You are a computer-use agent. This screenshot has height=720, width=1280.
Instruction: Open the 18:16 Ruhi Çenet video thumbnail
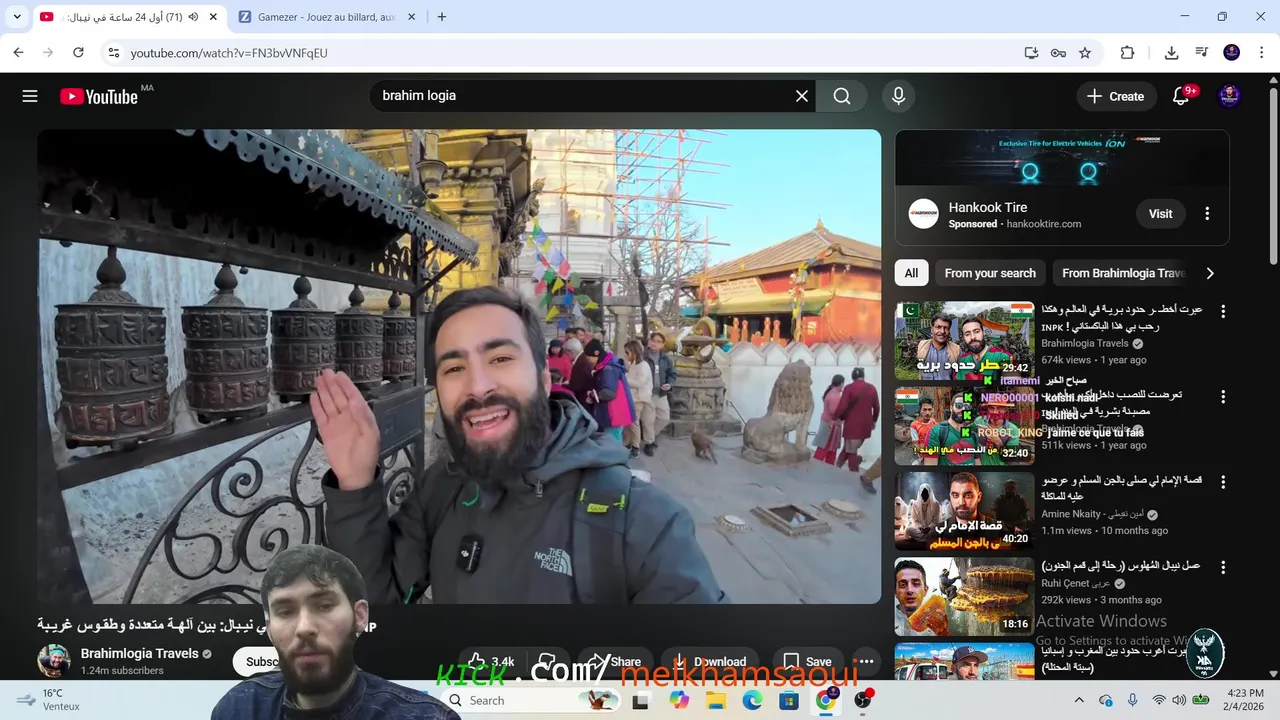pyautogui.click(x=964, y=596)
